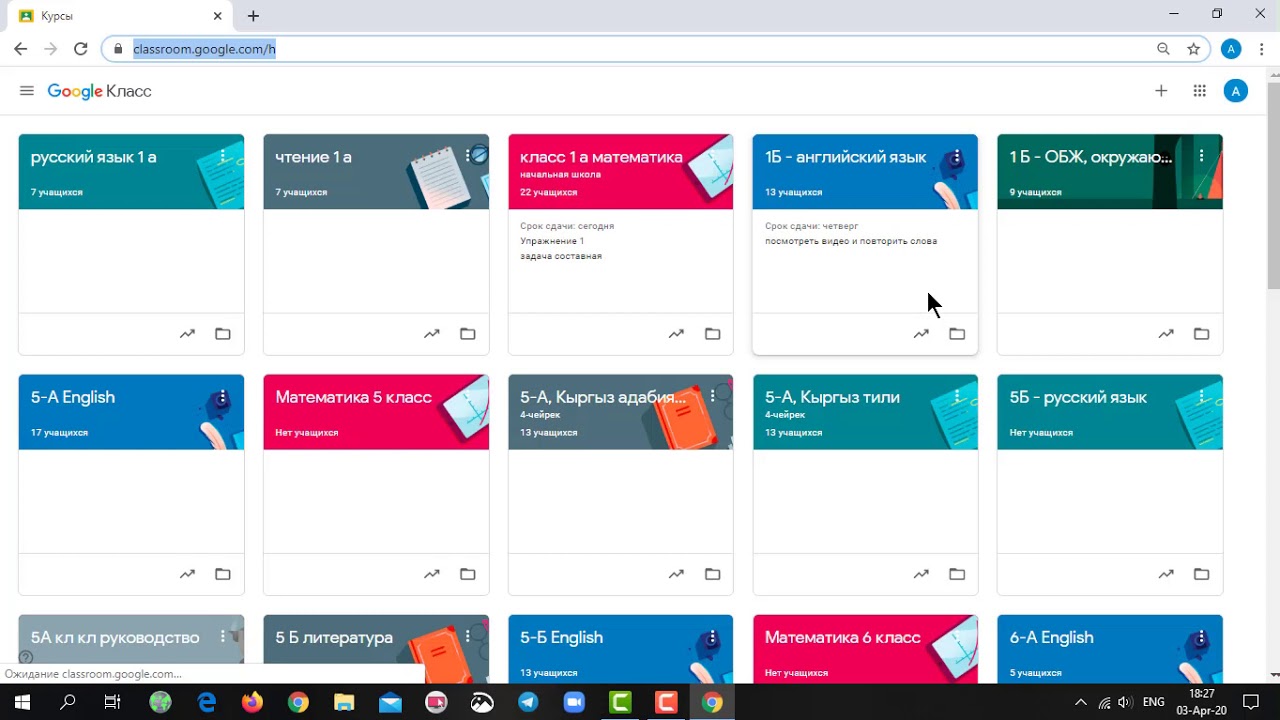This screenshot has width=1280, height=720.
Task: Open the 5-A English course
Action: pos(72,397)
